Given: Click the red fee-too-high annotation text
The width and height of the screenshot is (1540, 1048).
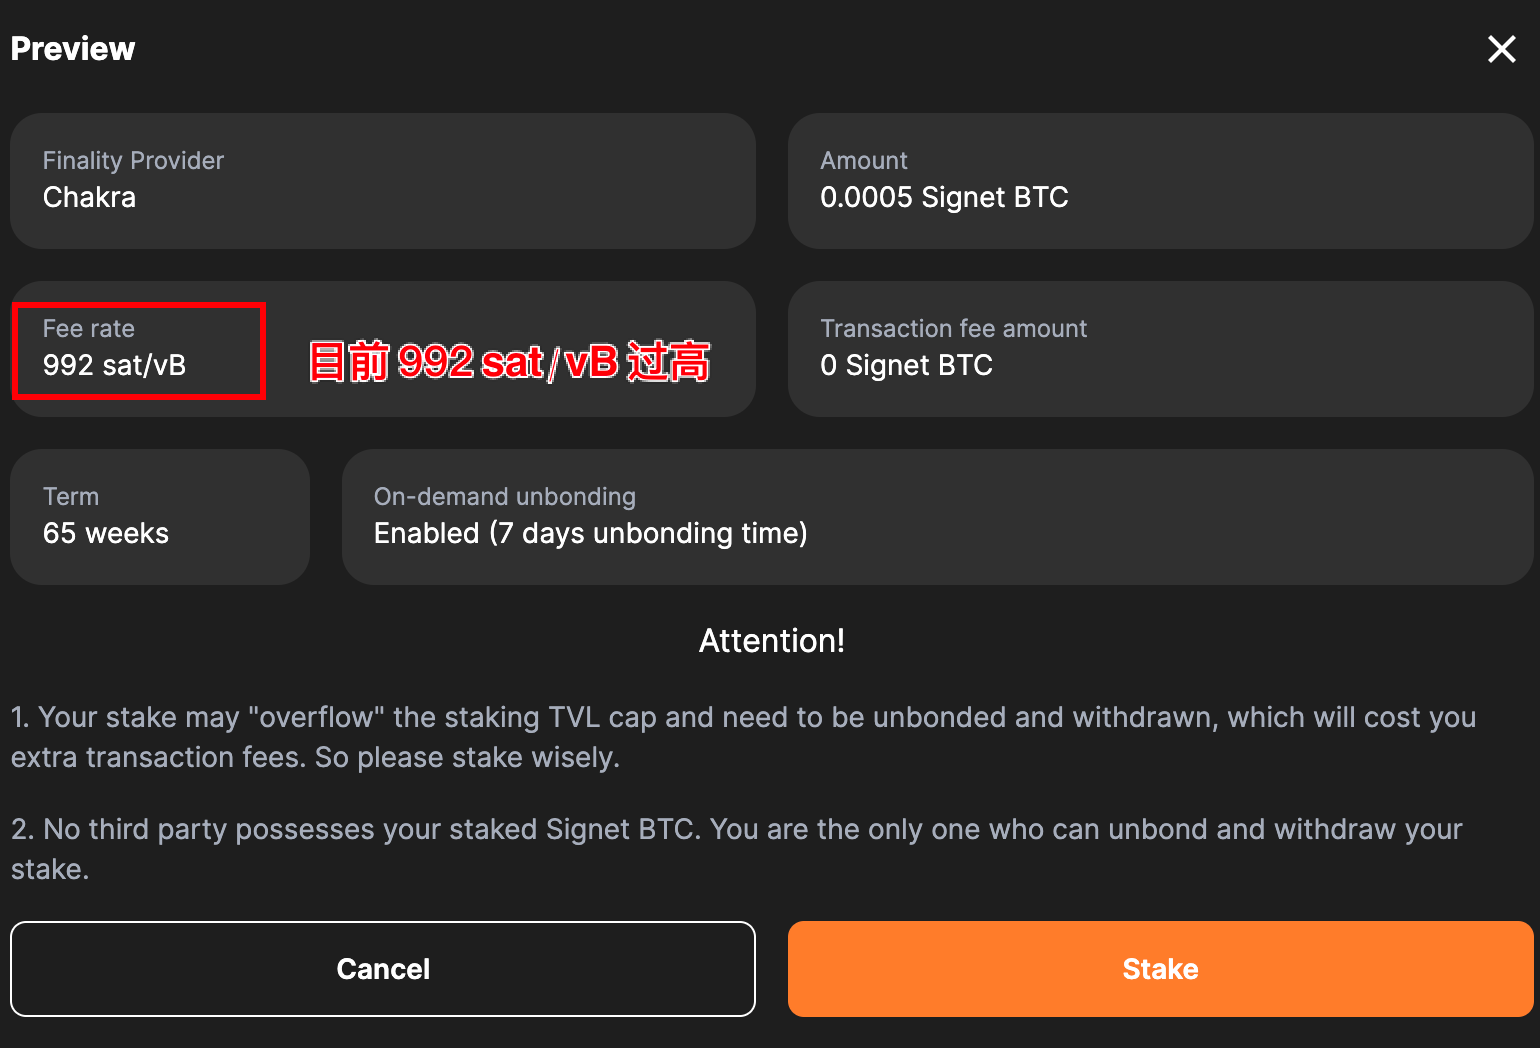Looking at the screenshot, I should click(x=509, y=361).
